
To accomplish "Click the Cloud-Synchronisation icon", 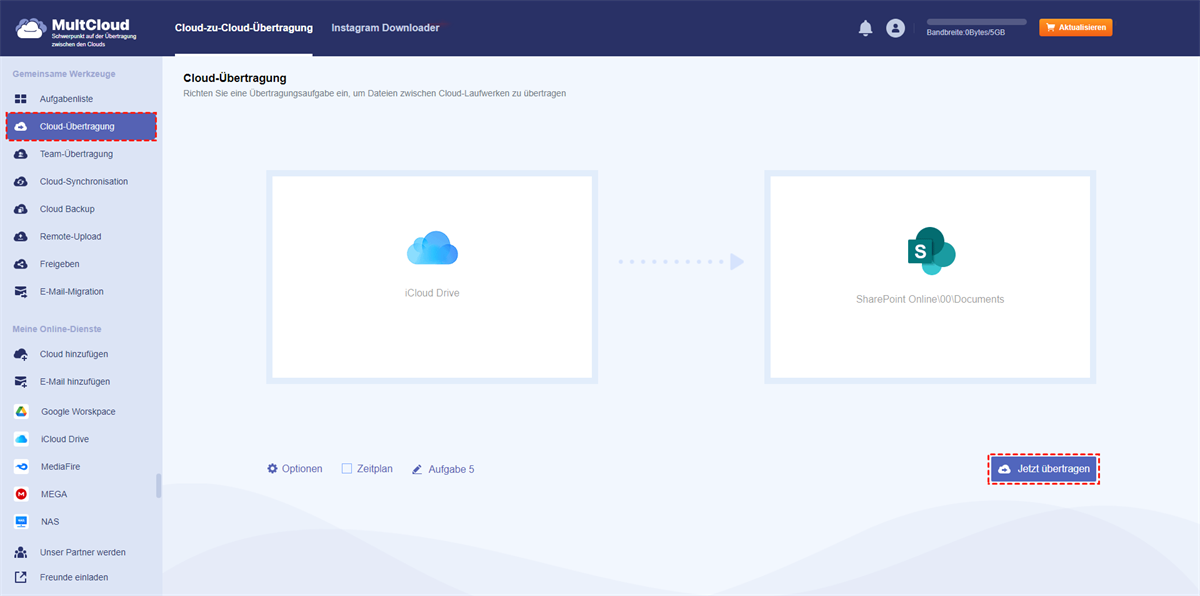I will 21,182.
